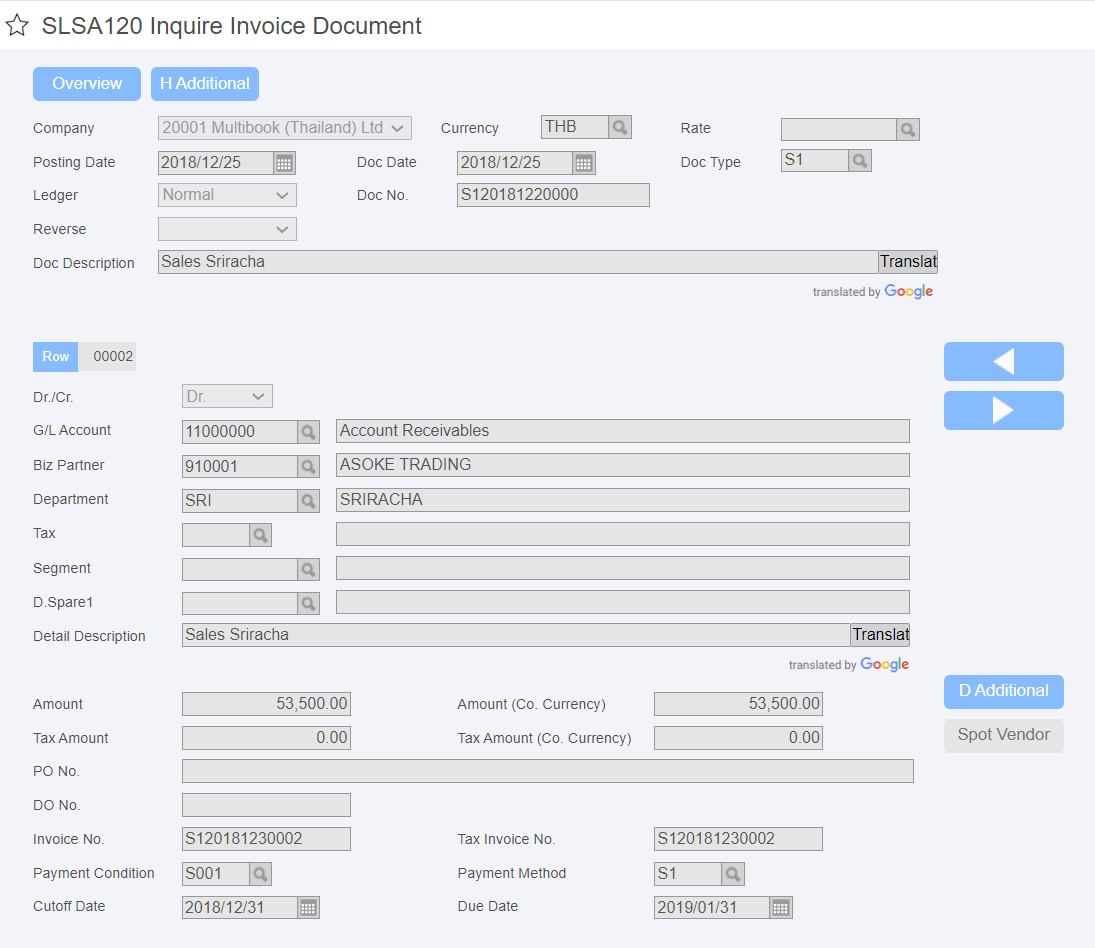
Task: Open Segment lookup search icon
Action: [x=308, y=569]
